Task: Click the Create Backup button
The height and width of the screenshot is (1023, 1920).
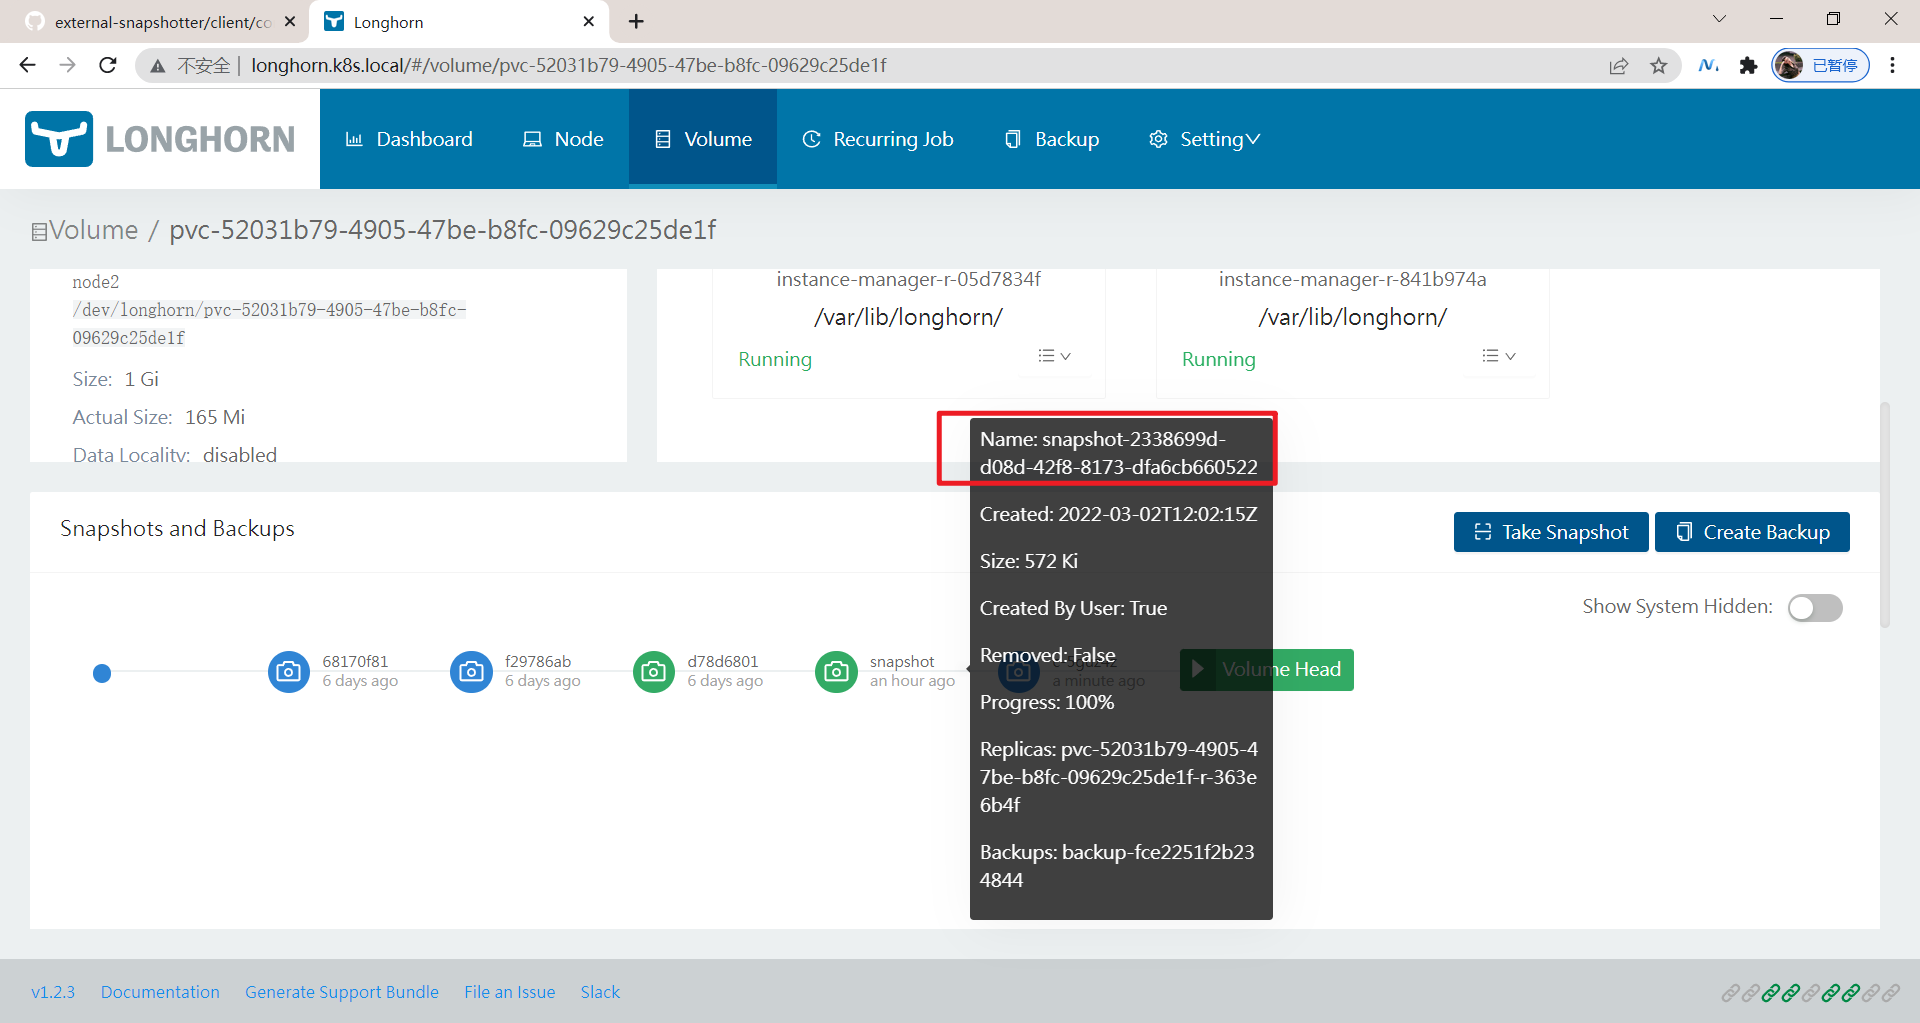Action: pos(1752,532)
